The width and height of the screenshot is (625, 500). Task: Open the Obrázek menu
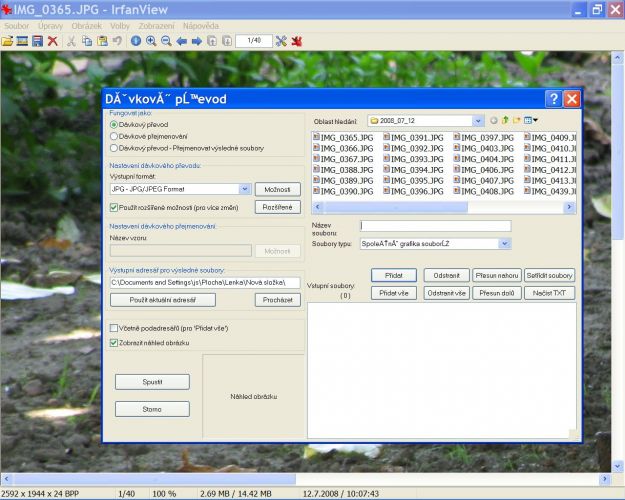[x=86, y=26]
